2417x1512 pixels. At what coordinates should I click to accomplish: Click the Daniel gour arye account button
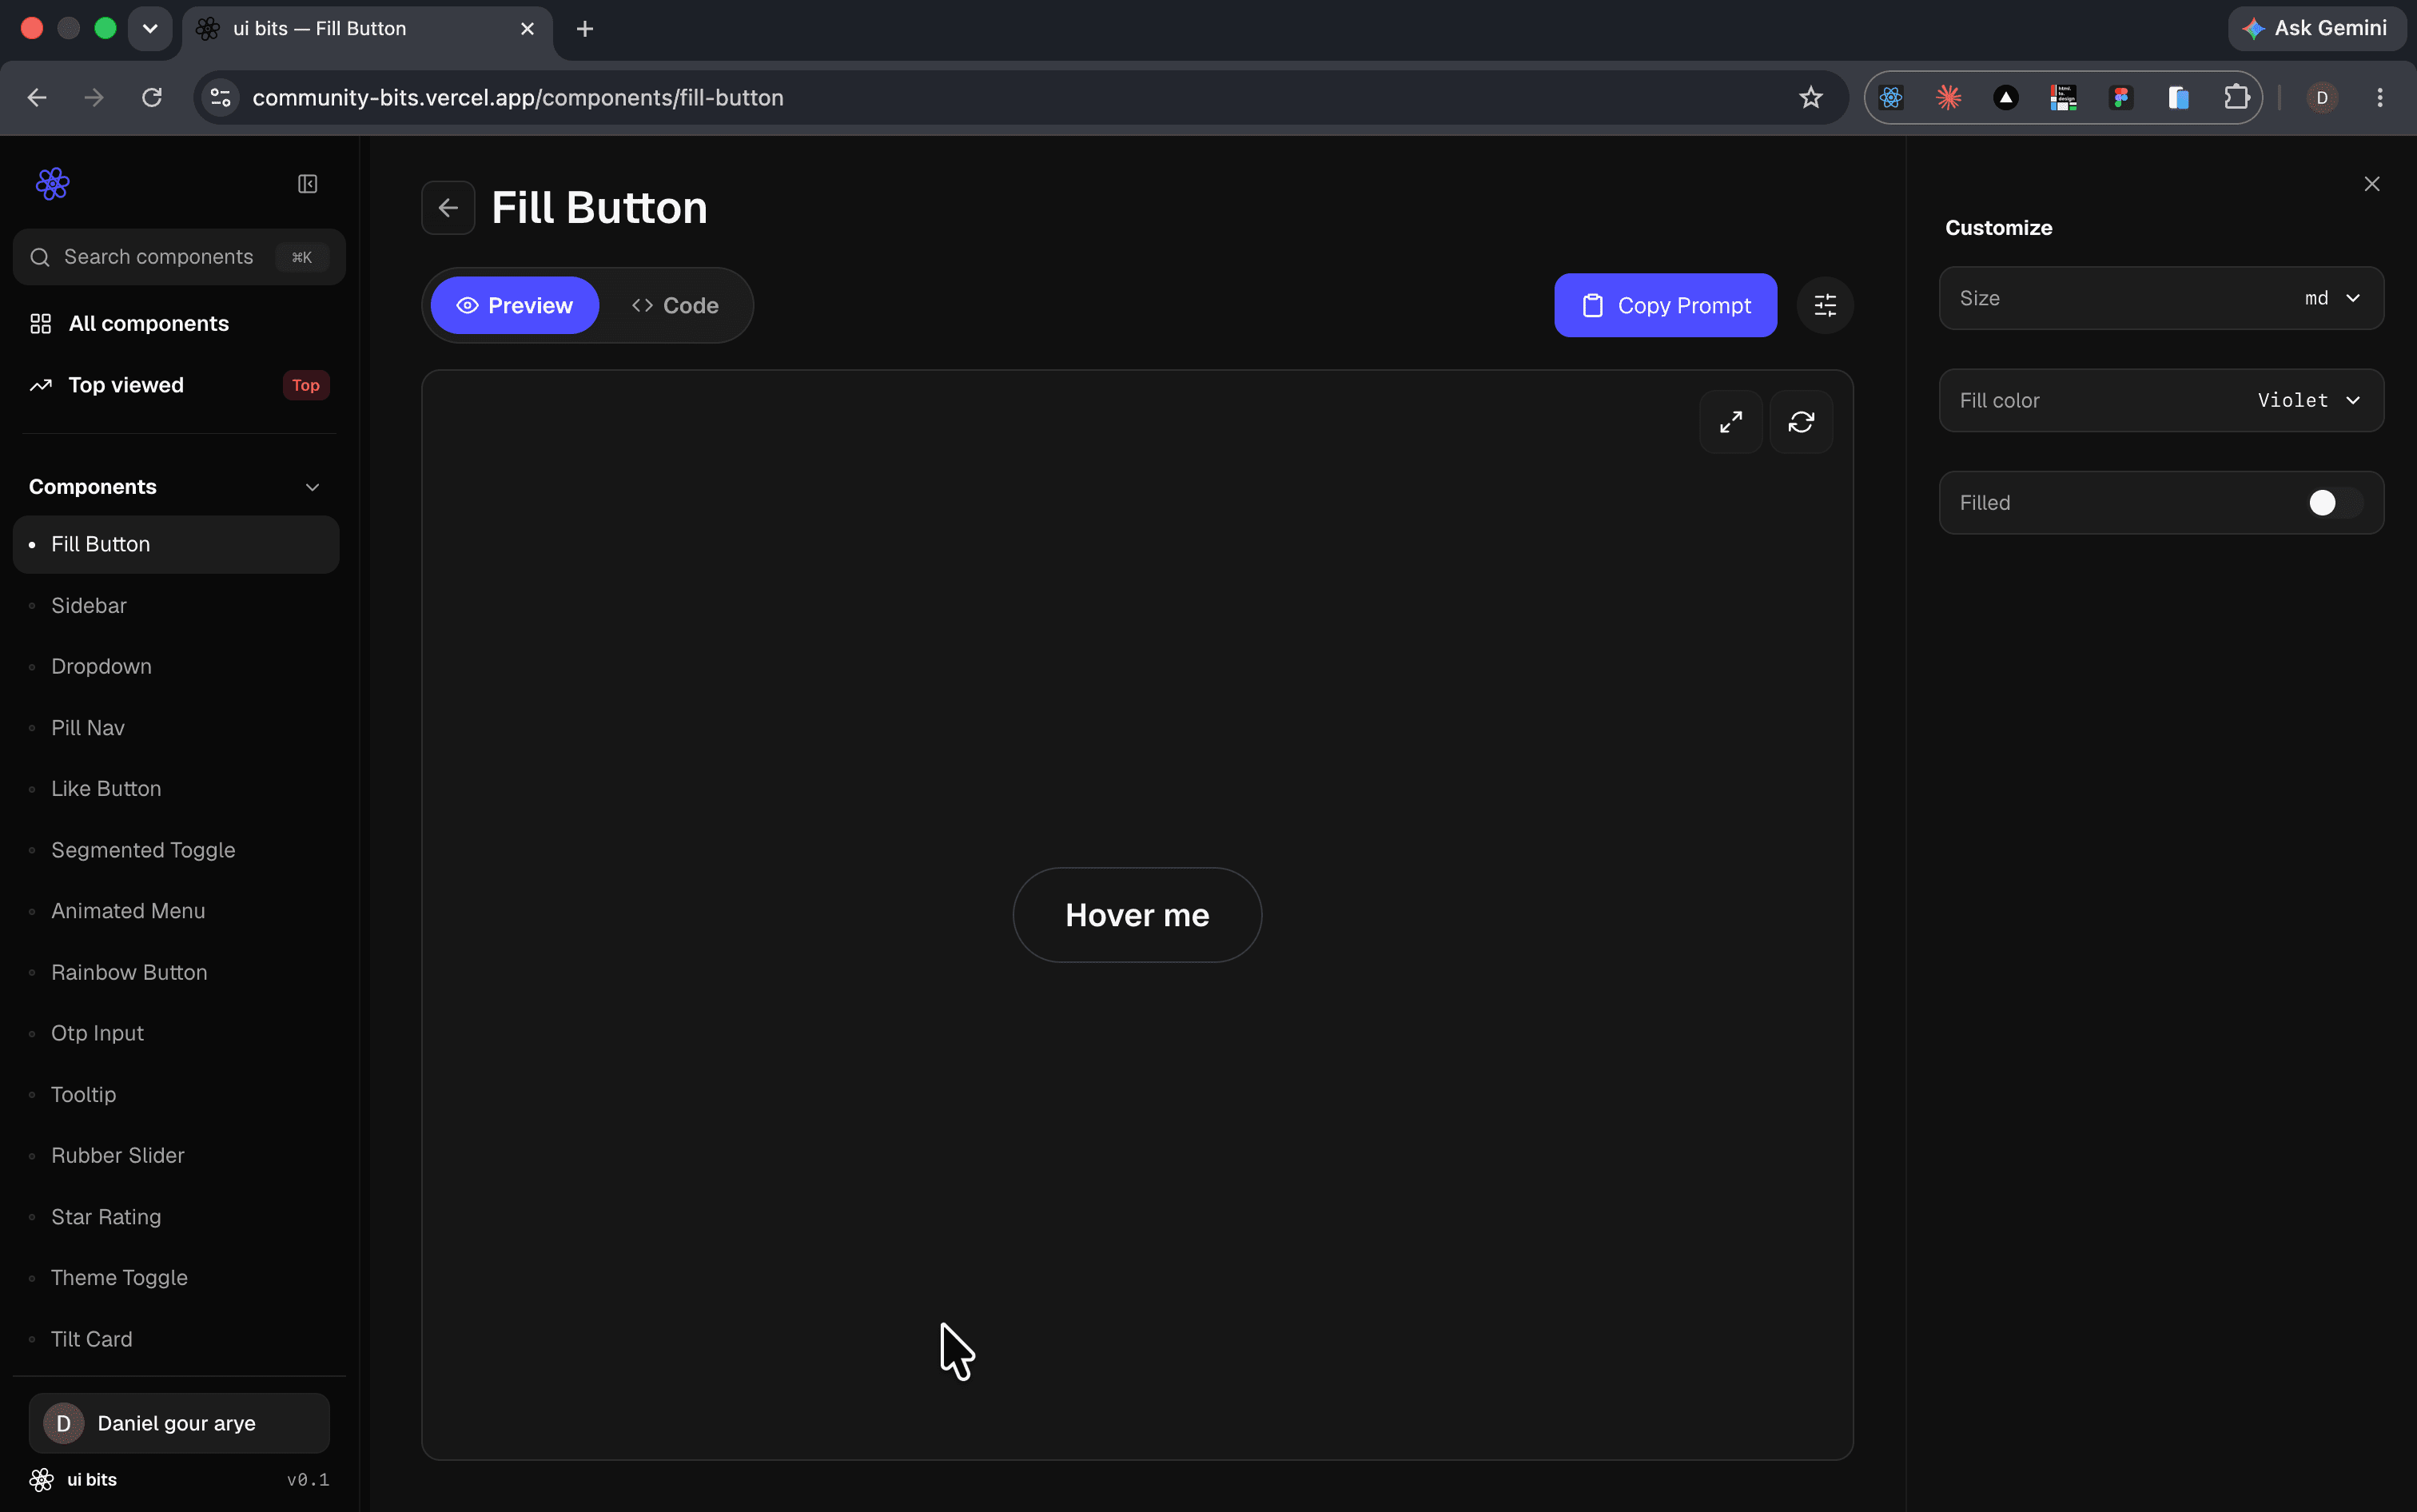pos(179,1423)
